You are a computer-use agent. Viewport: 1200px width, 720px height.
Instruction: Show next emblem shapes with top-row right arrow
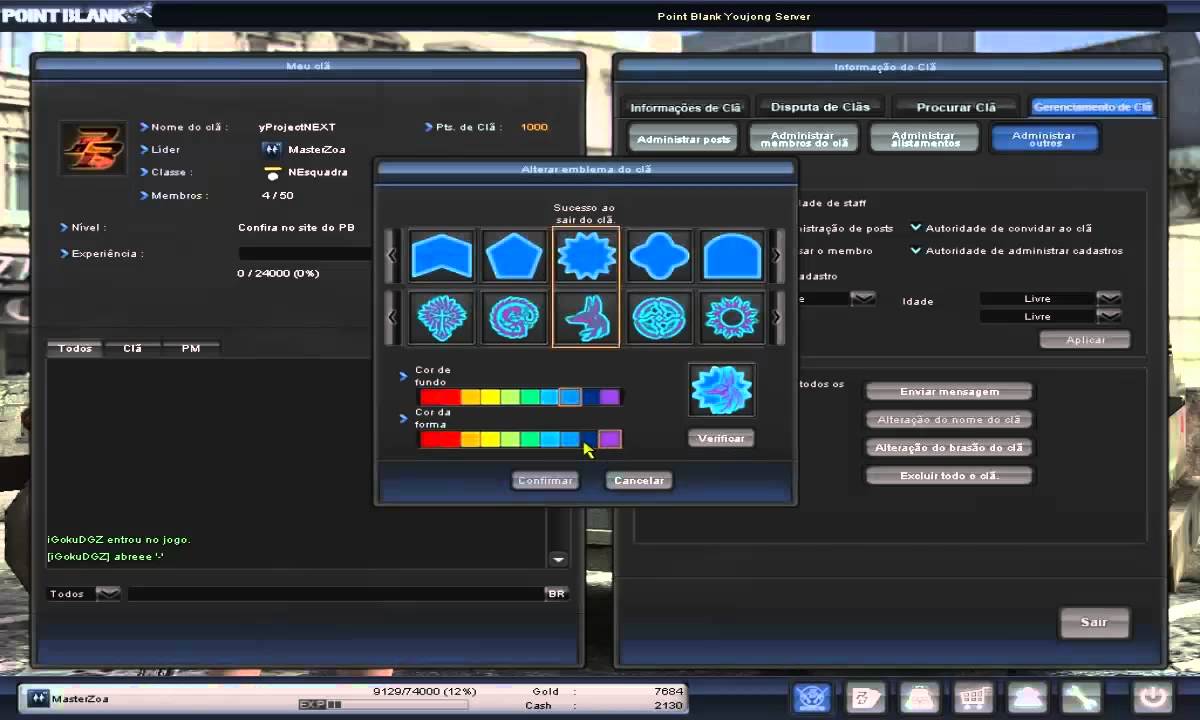(x=777, y=256)
